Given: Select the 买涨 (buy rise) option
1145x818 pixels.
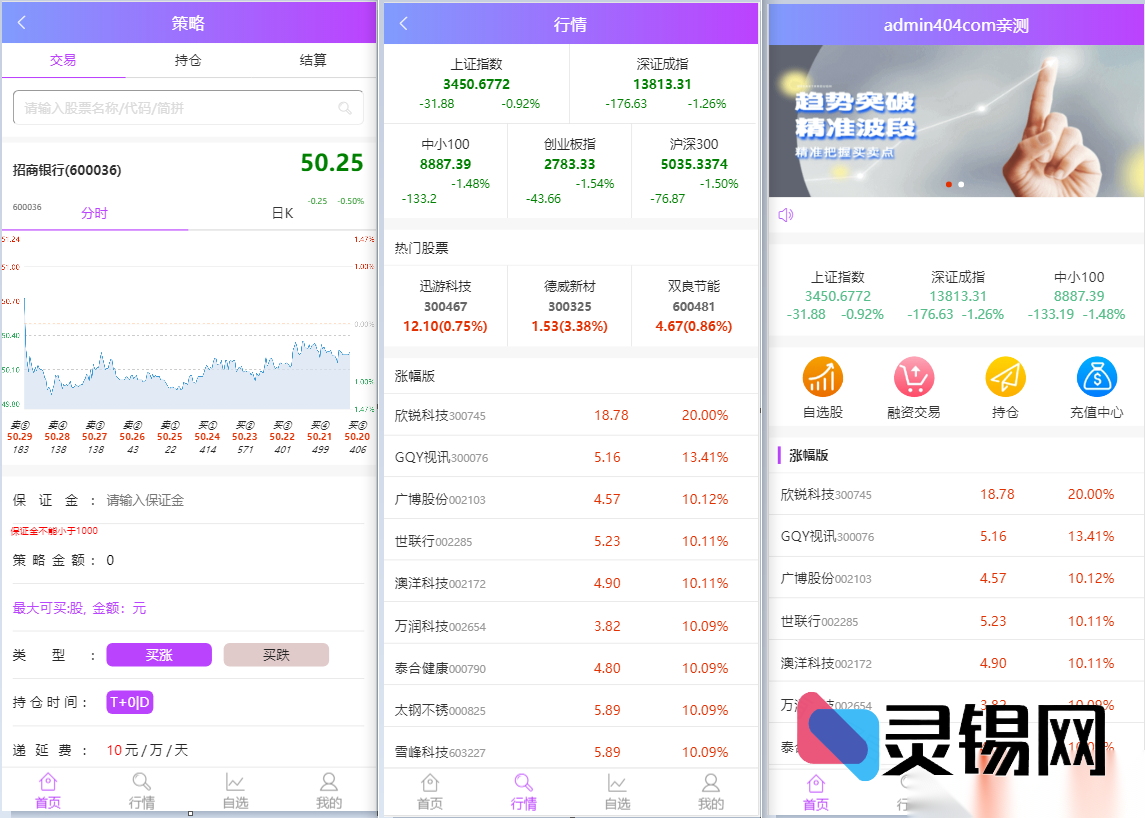Looking at the screenshot, I should pyautogui.click(x=158, y=654).
